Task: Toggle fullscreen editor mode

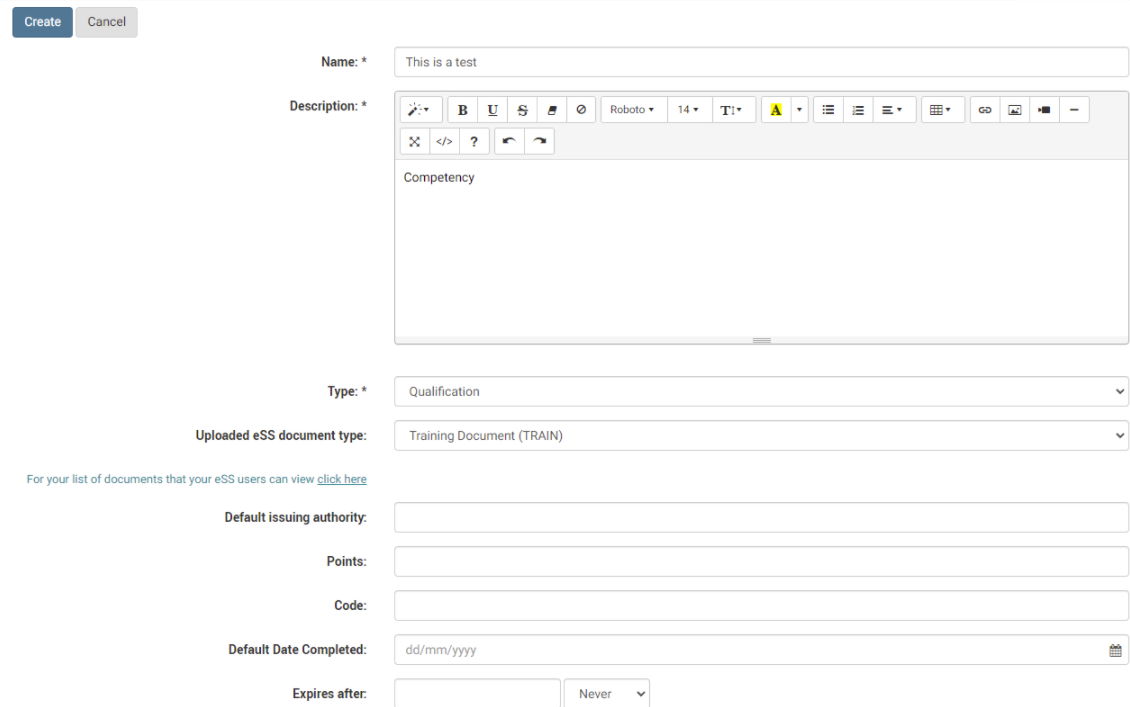Action: (x=414, y=141)
